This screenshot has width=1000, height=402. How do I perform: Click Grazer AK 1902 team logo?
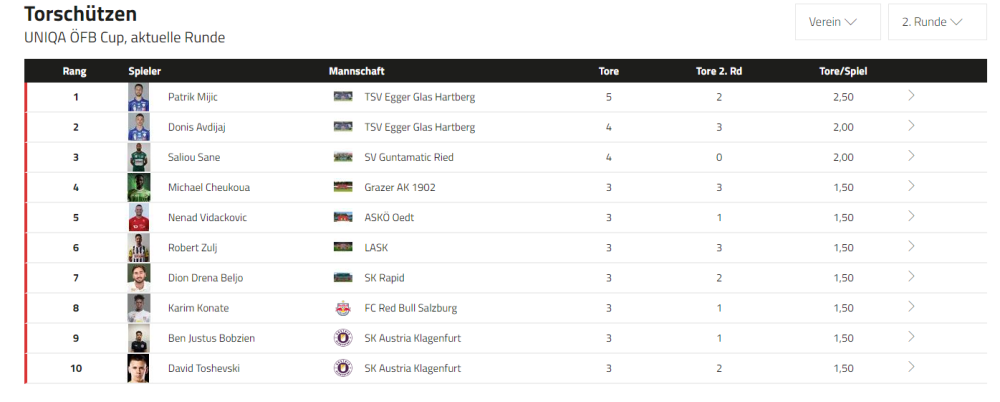[343, 187]
